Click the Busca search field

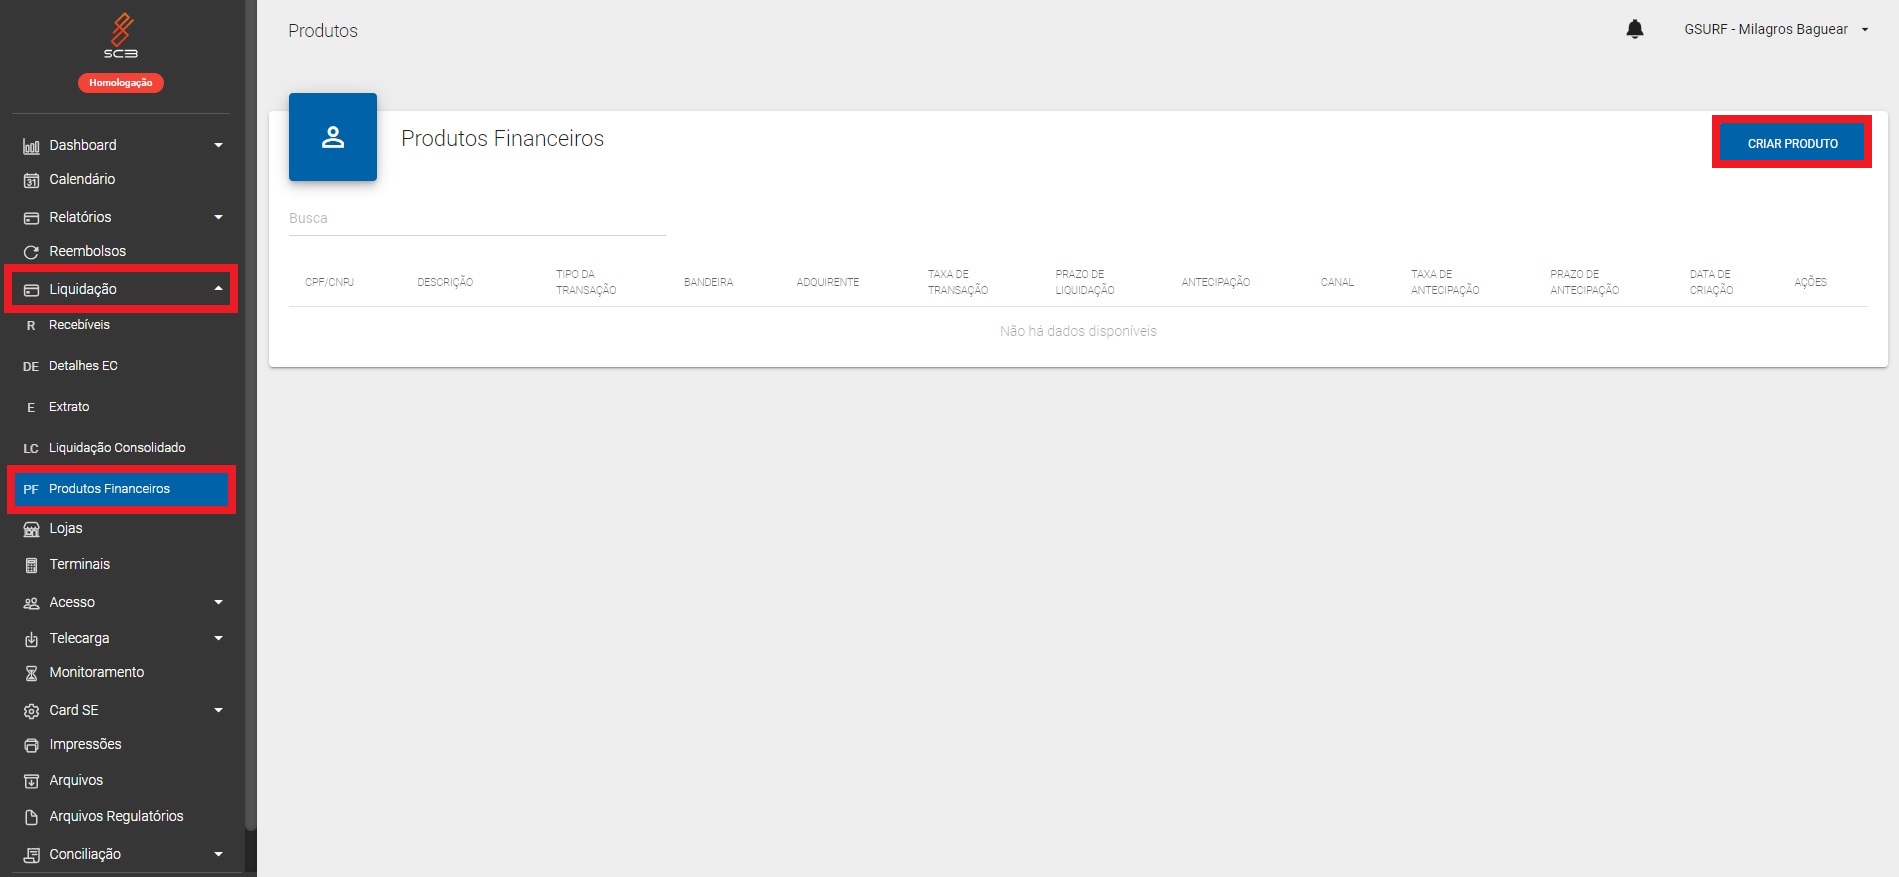click(477, 219)
